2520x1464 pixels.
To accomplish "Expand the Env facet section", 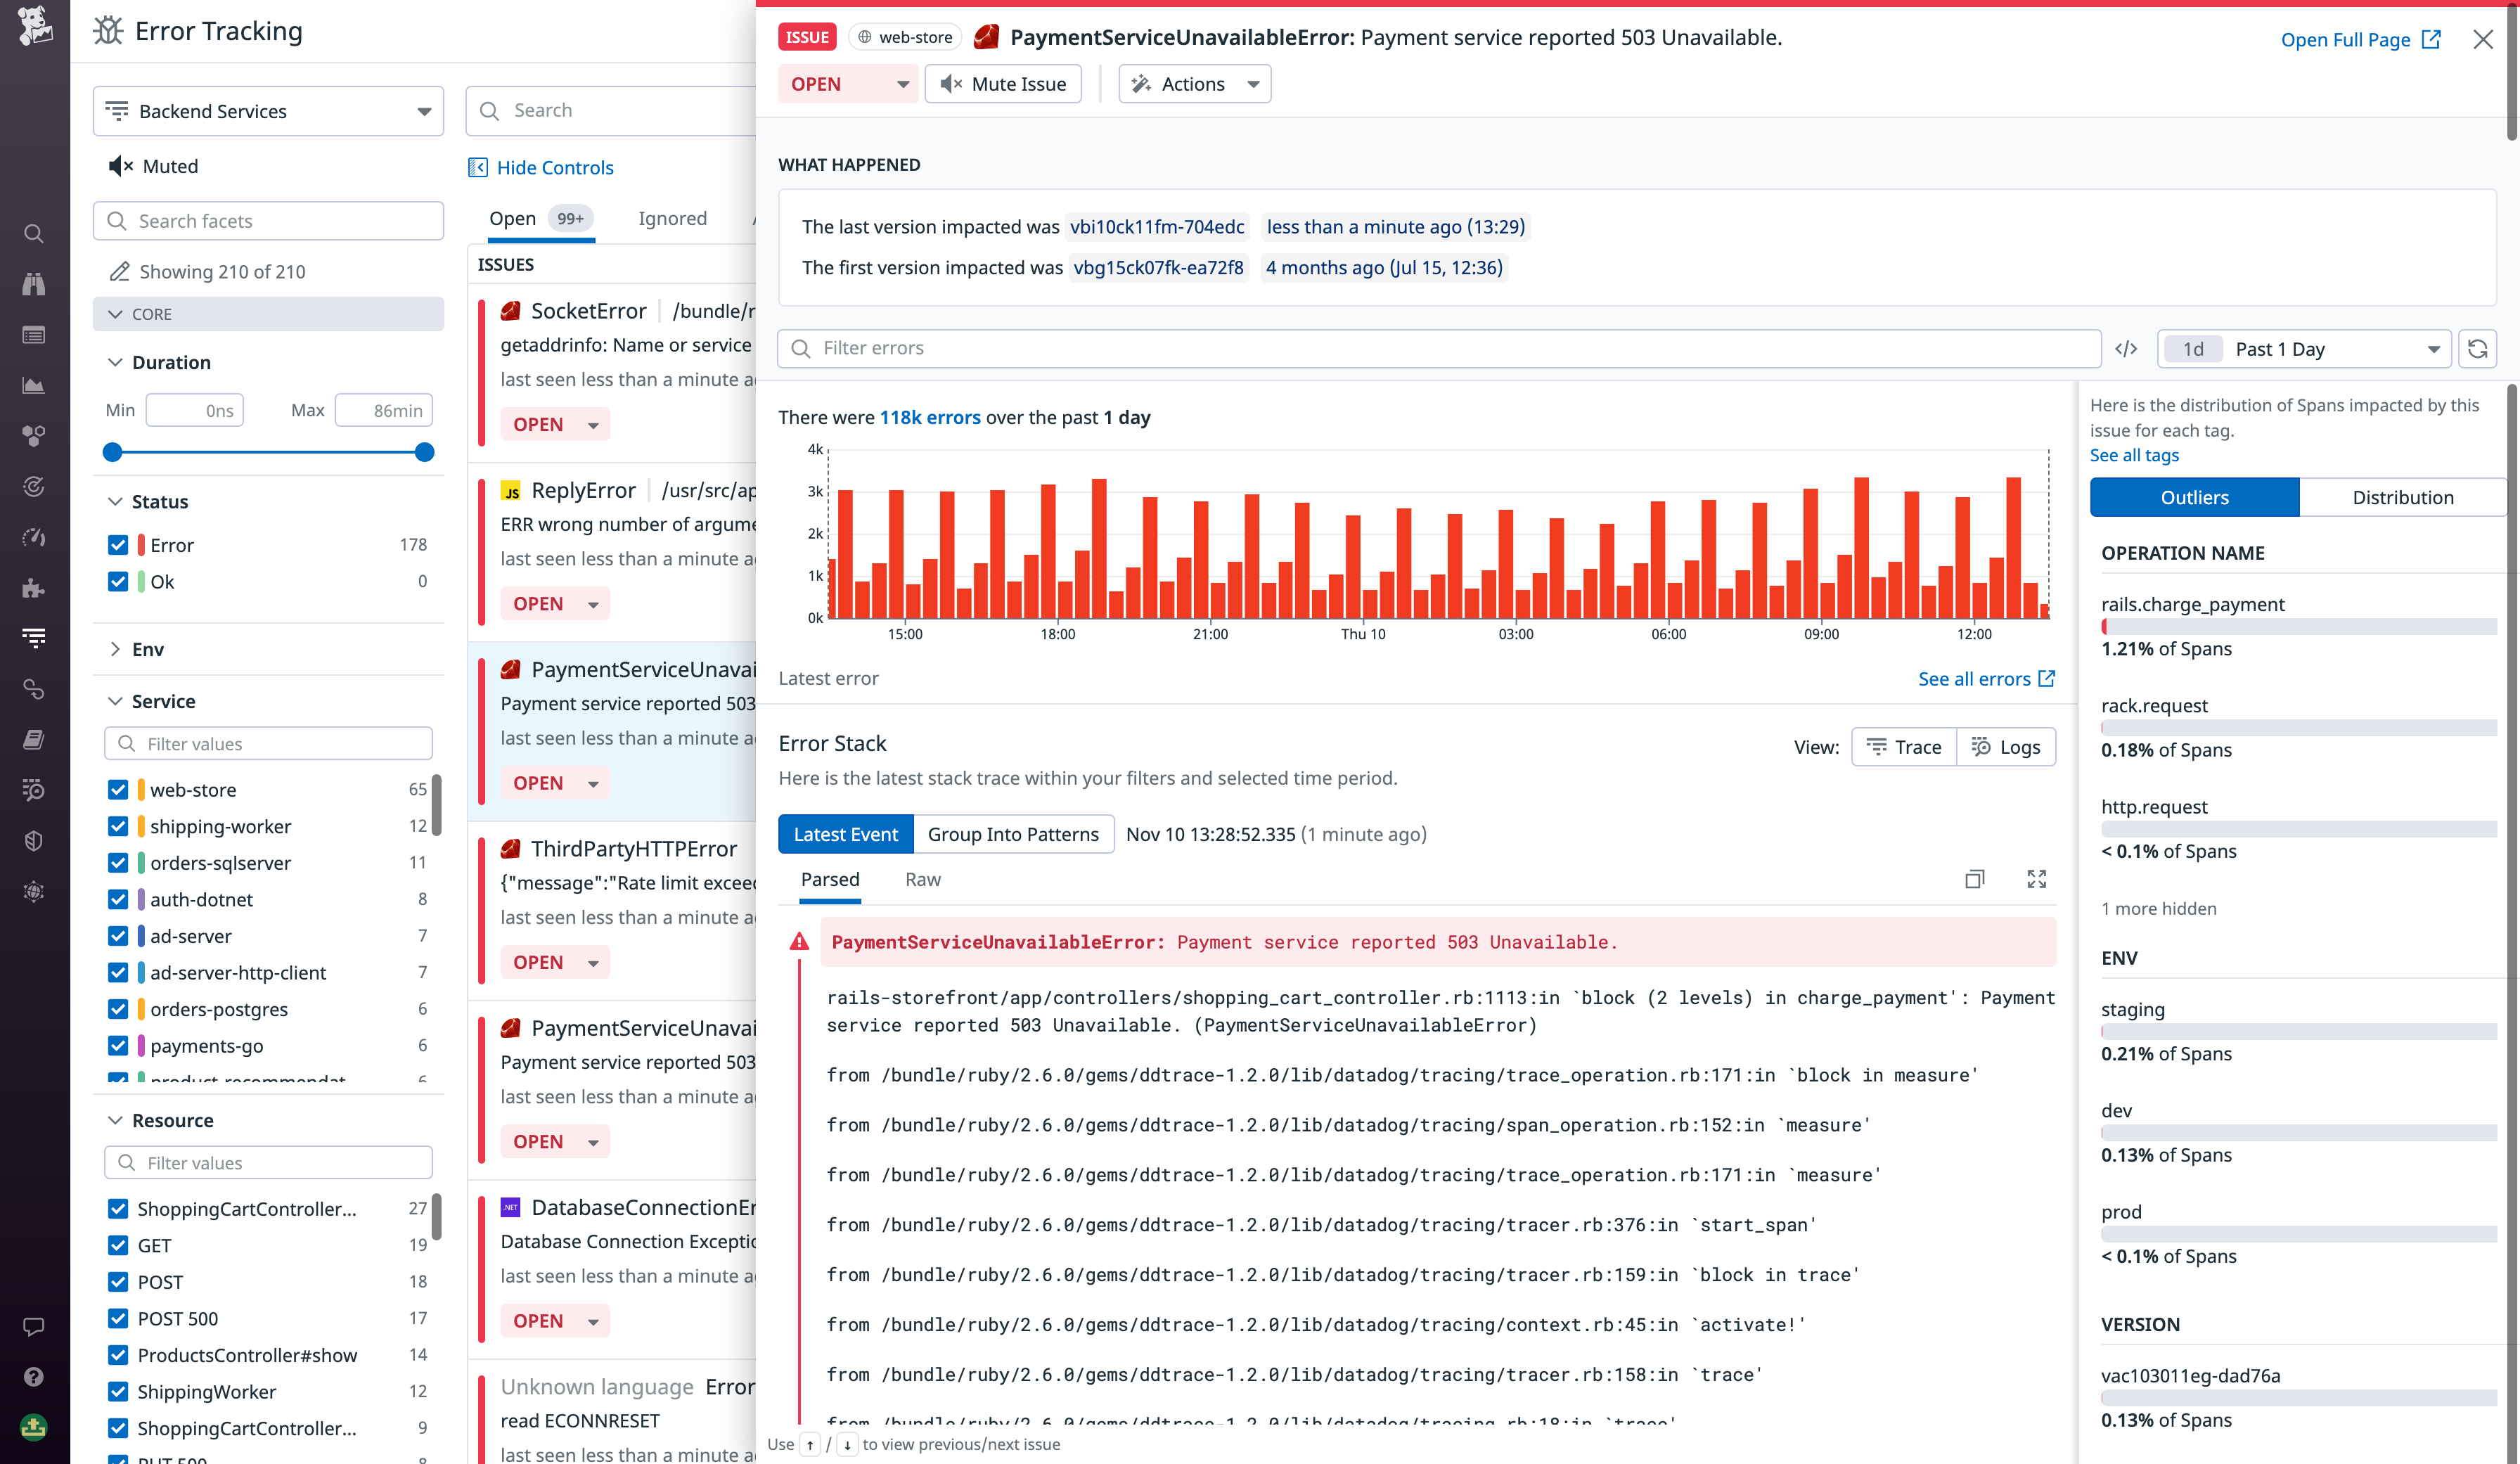I will (116, 648).
